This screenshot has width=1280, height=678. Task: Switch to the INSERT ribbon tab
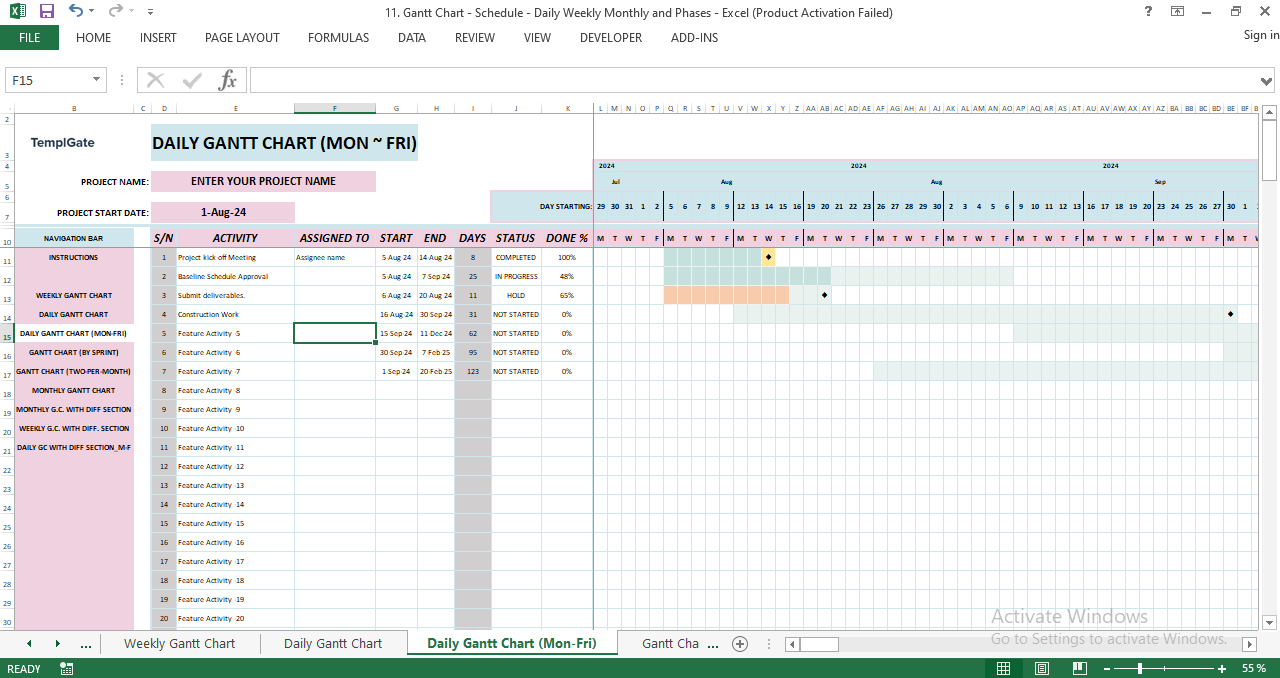click(158, 38)
